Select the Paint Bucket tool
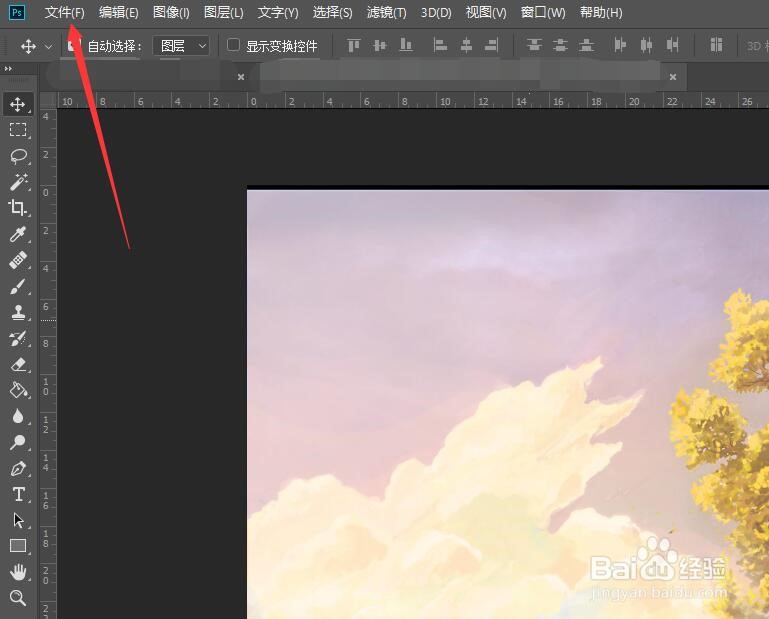 tap(18, 390)
